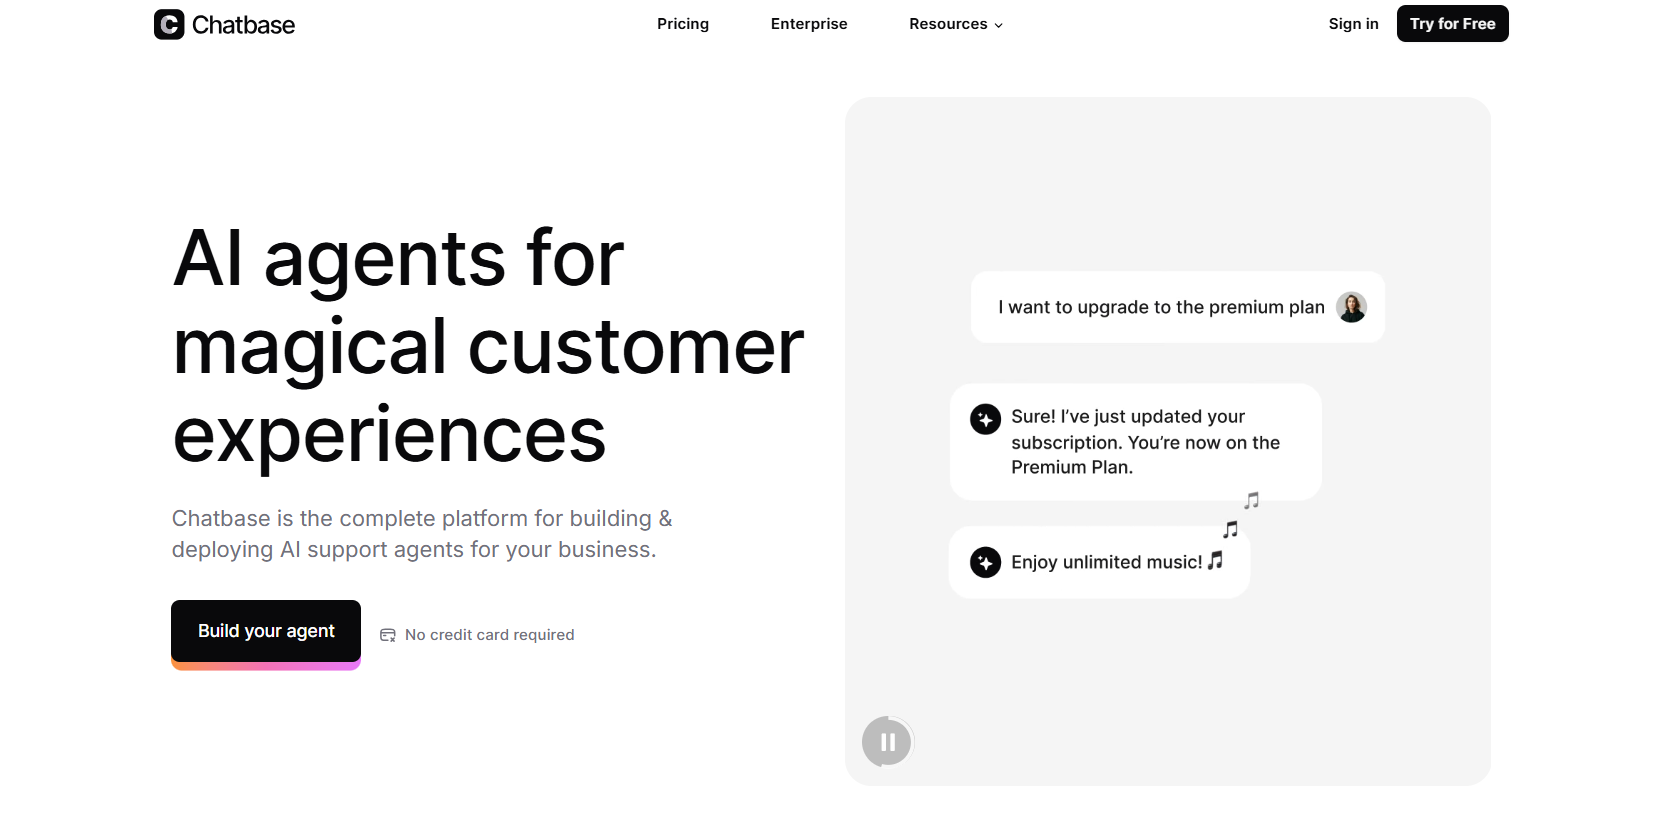Click the Chatbase logo icon

pyautogui.click(x=169, y=24)
